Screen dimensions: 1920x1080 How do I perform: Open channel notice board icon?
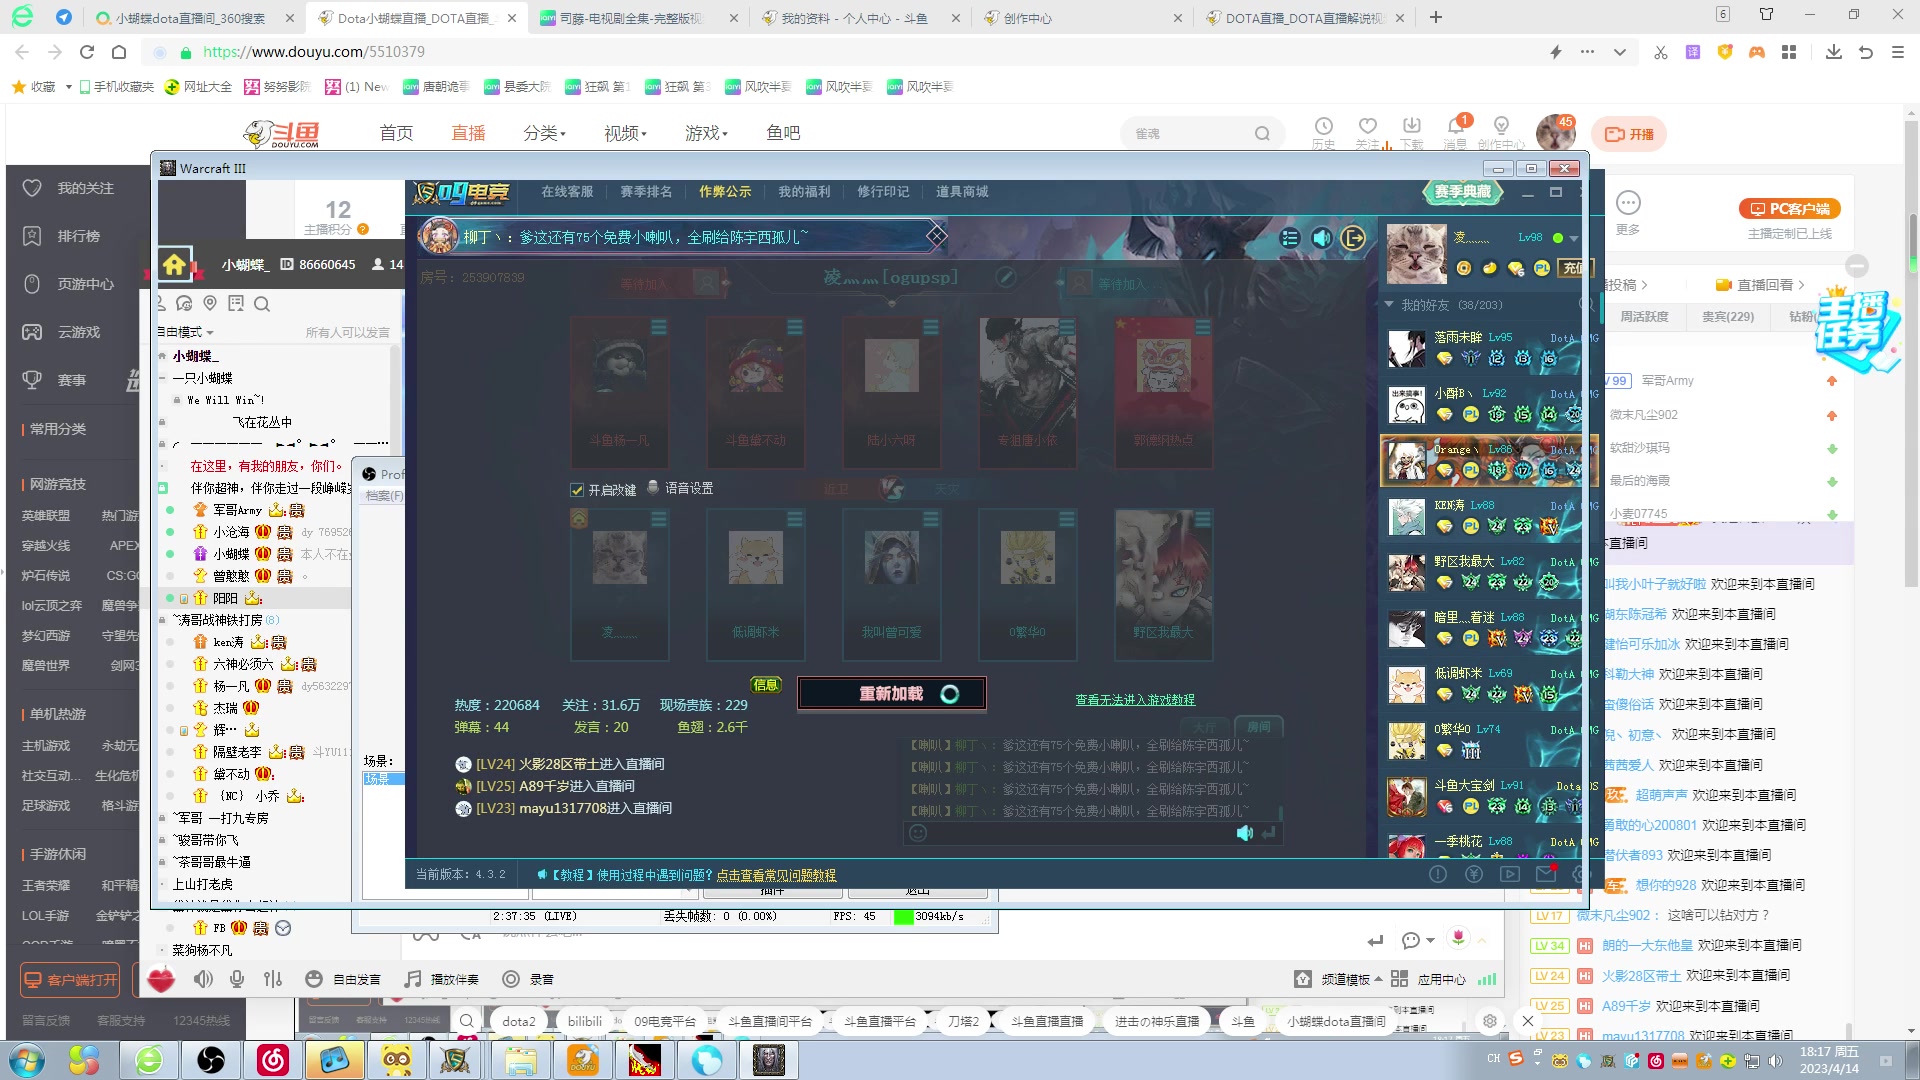236,303
